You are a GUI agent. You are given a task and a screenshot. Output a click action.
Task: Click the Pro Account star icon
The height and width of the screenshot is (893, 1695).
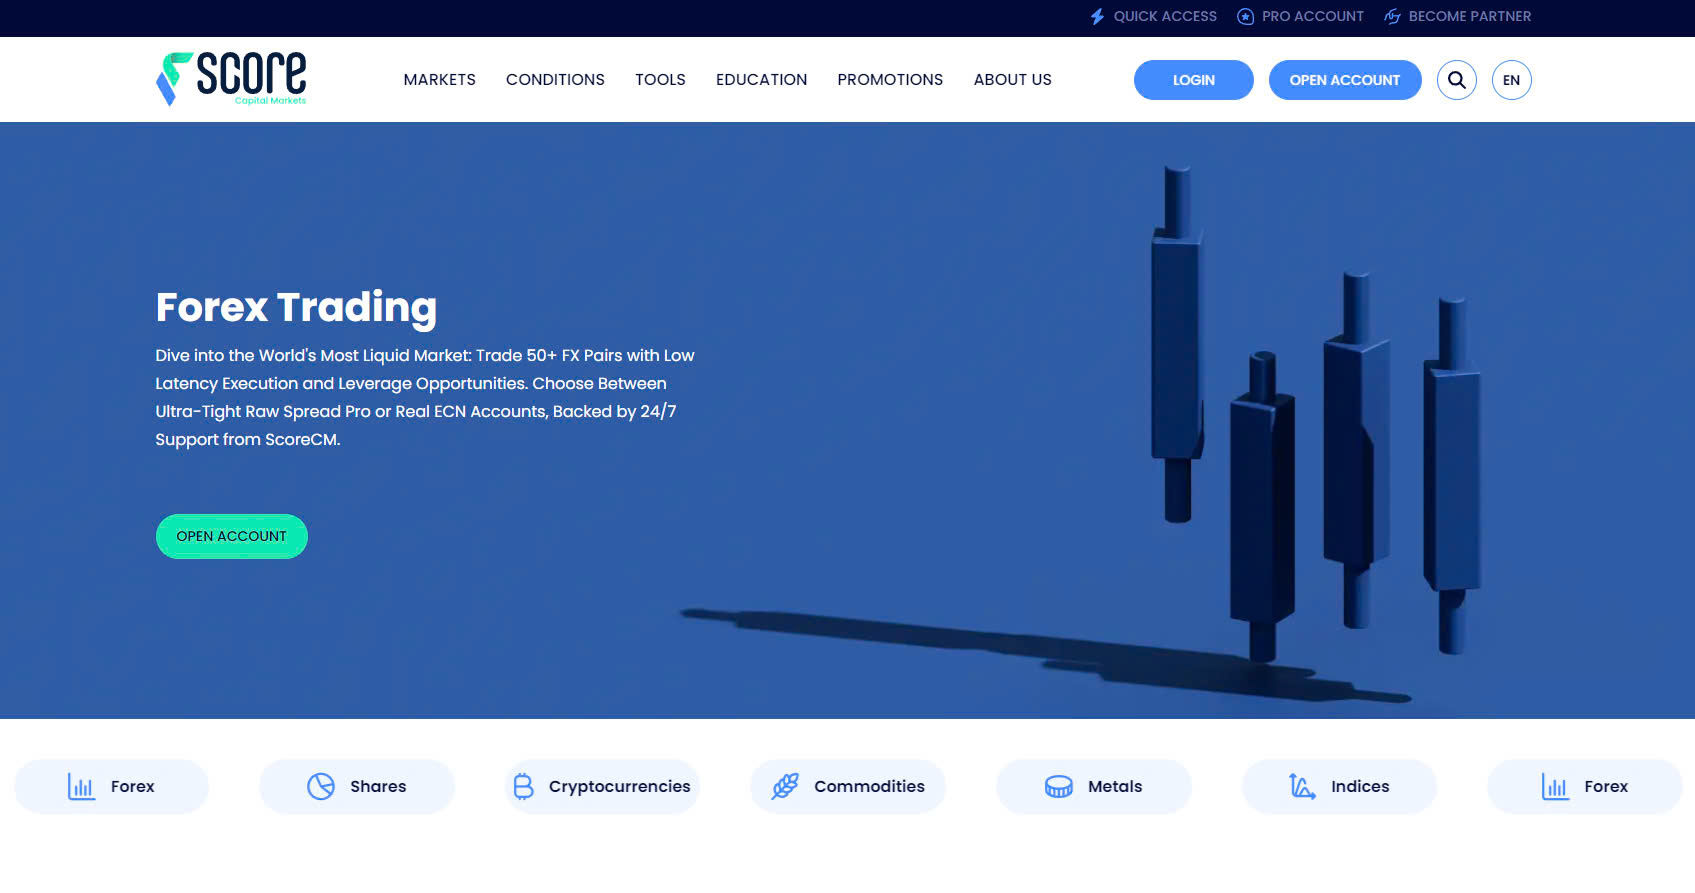[1245, 16]
